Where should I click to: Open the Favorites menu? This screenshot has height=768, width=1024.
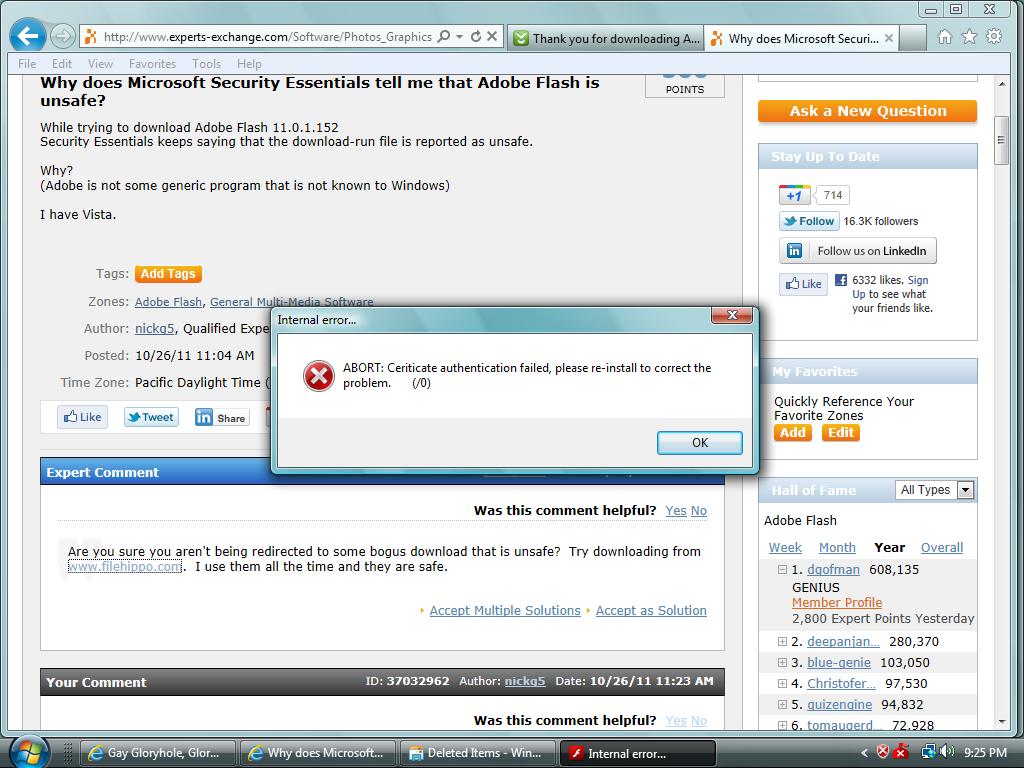pyautogui.click(x=152, y=64)
